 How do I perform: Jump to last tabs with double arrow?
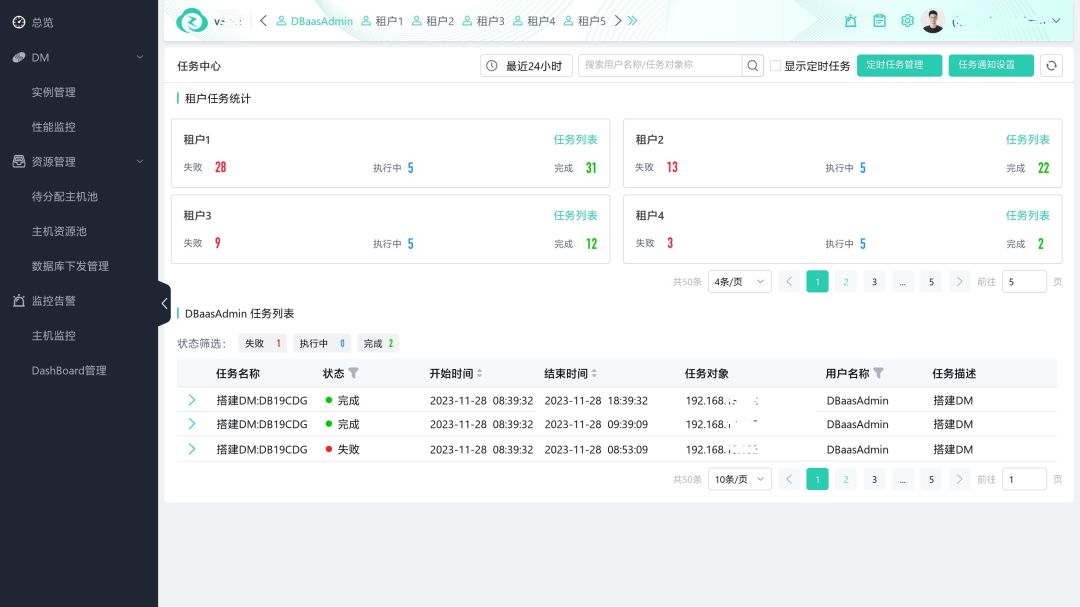(632, 21)
